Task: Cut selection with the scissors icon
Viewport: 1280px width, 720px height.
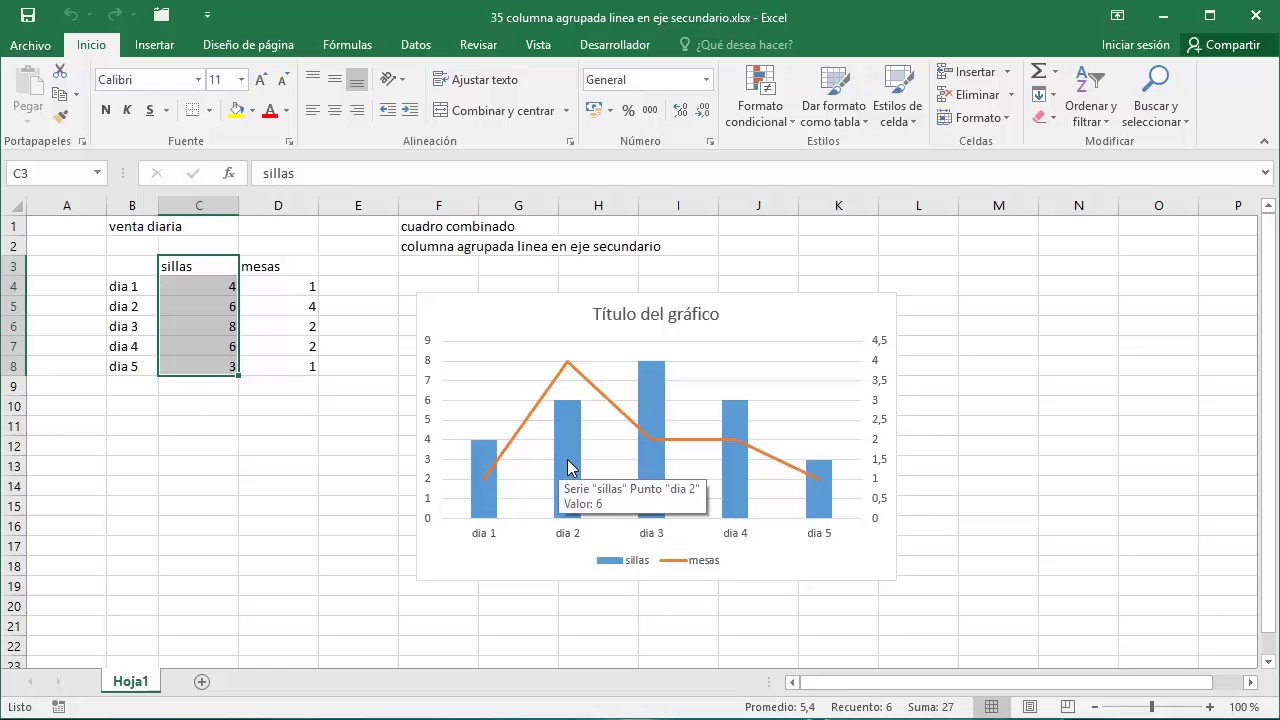Action: 60,72
